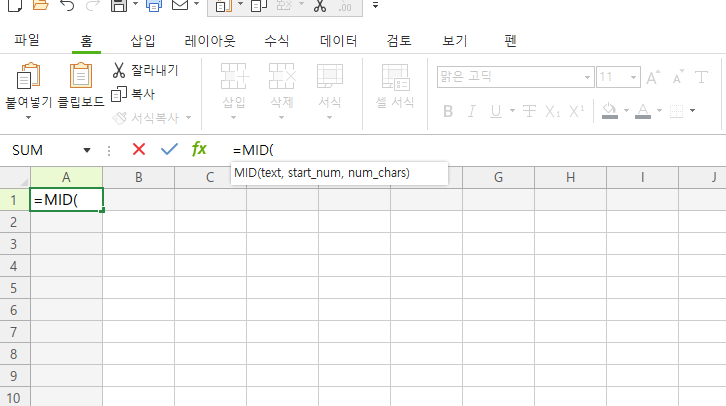
Task: Click the formula bar containing =MID(
Action: pos(477,150)
